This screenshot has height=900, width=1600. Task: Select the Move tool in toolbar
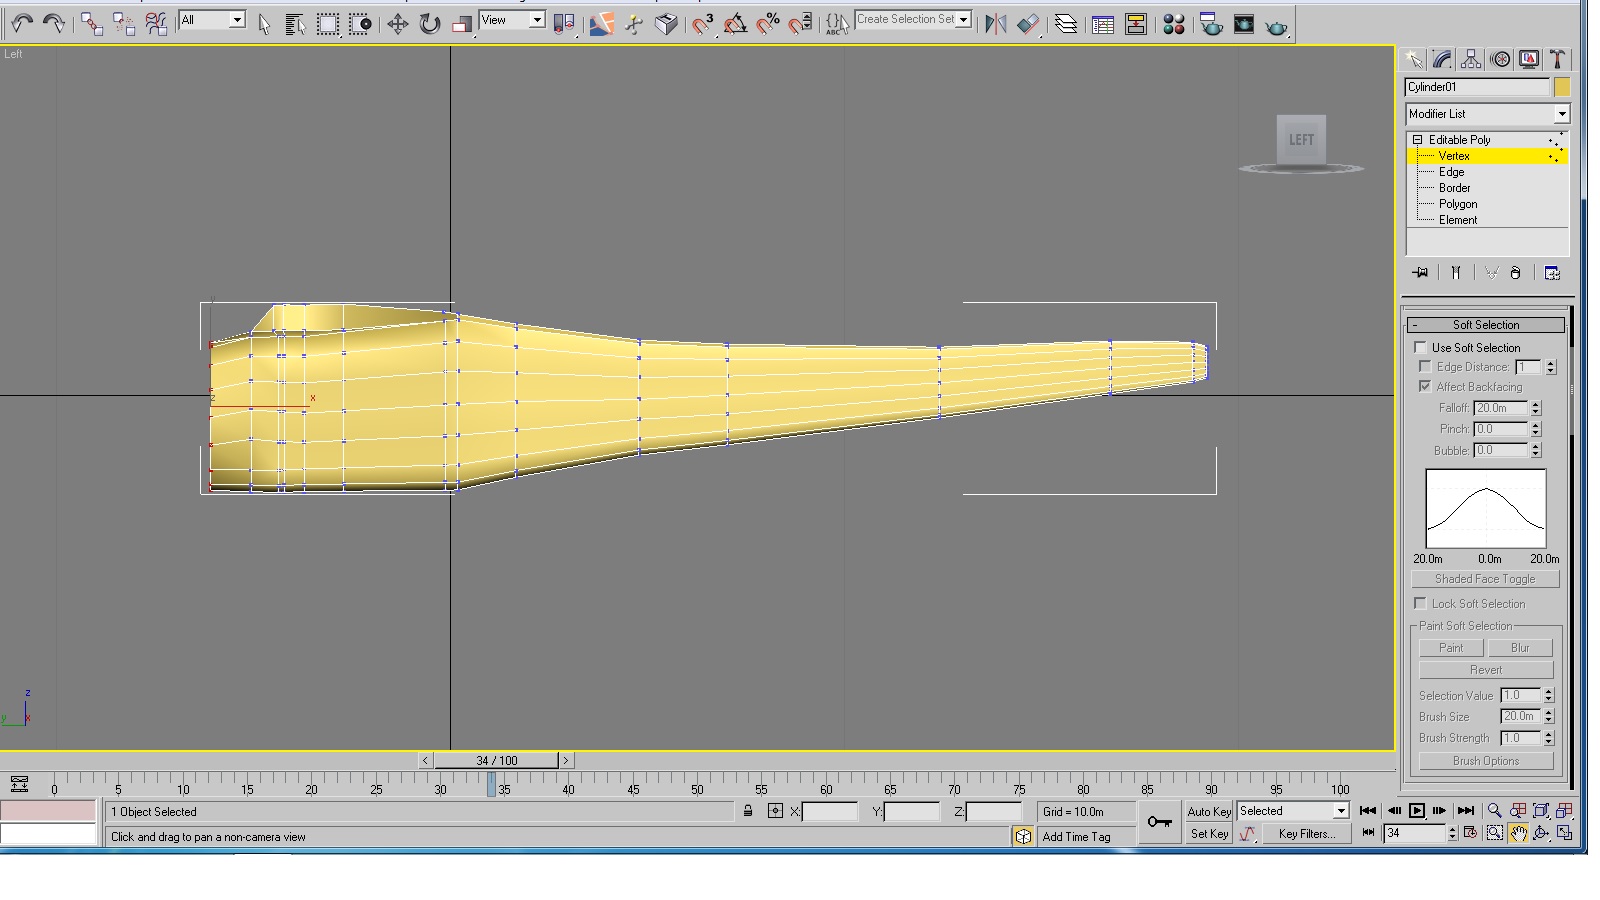pos(398,24)
